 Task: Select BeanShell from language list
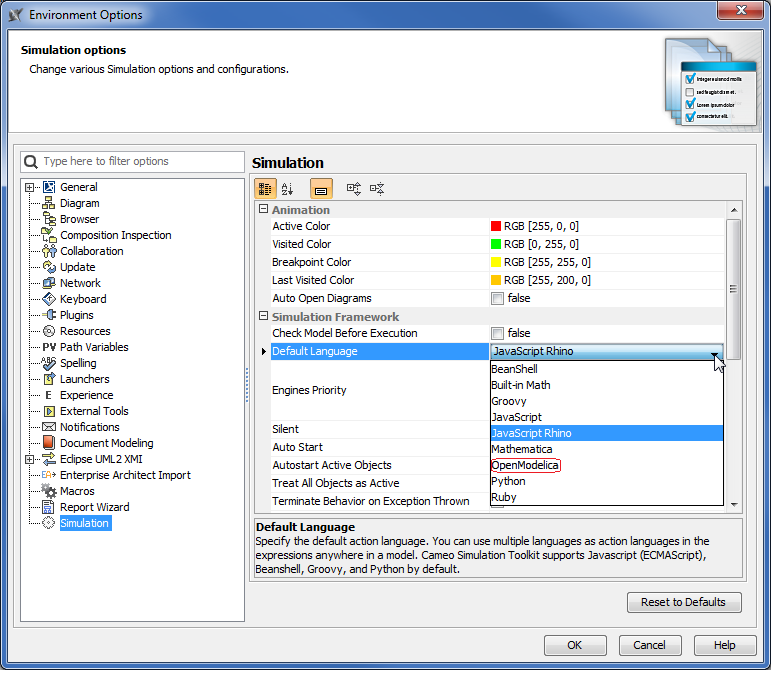(607, 370)
